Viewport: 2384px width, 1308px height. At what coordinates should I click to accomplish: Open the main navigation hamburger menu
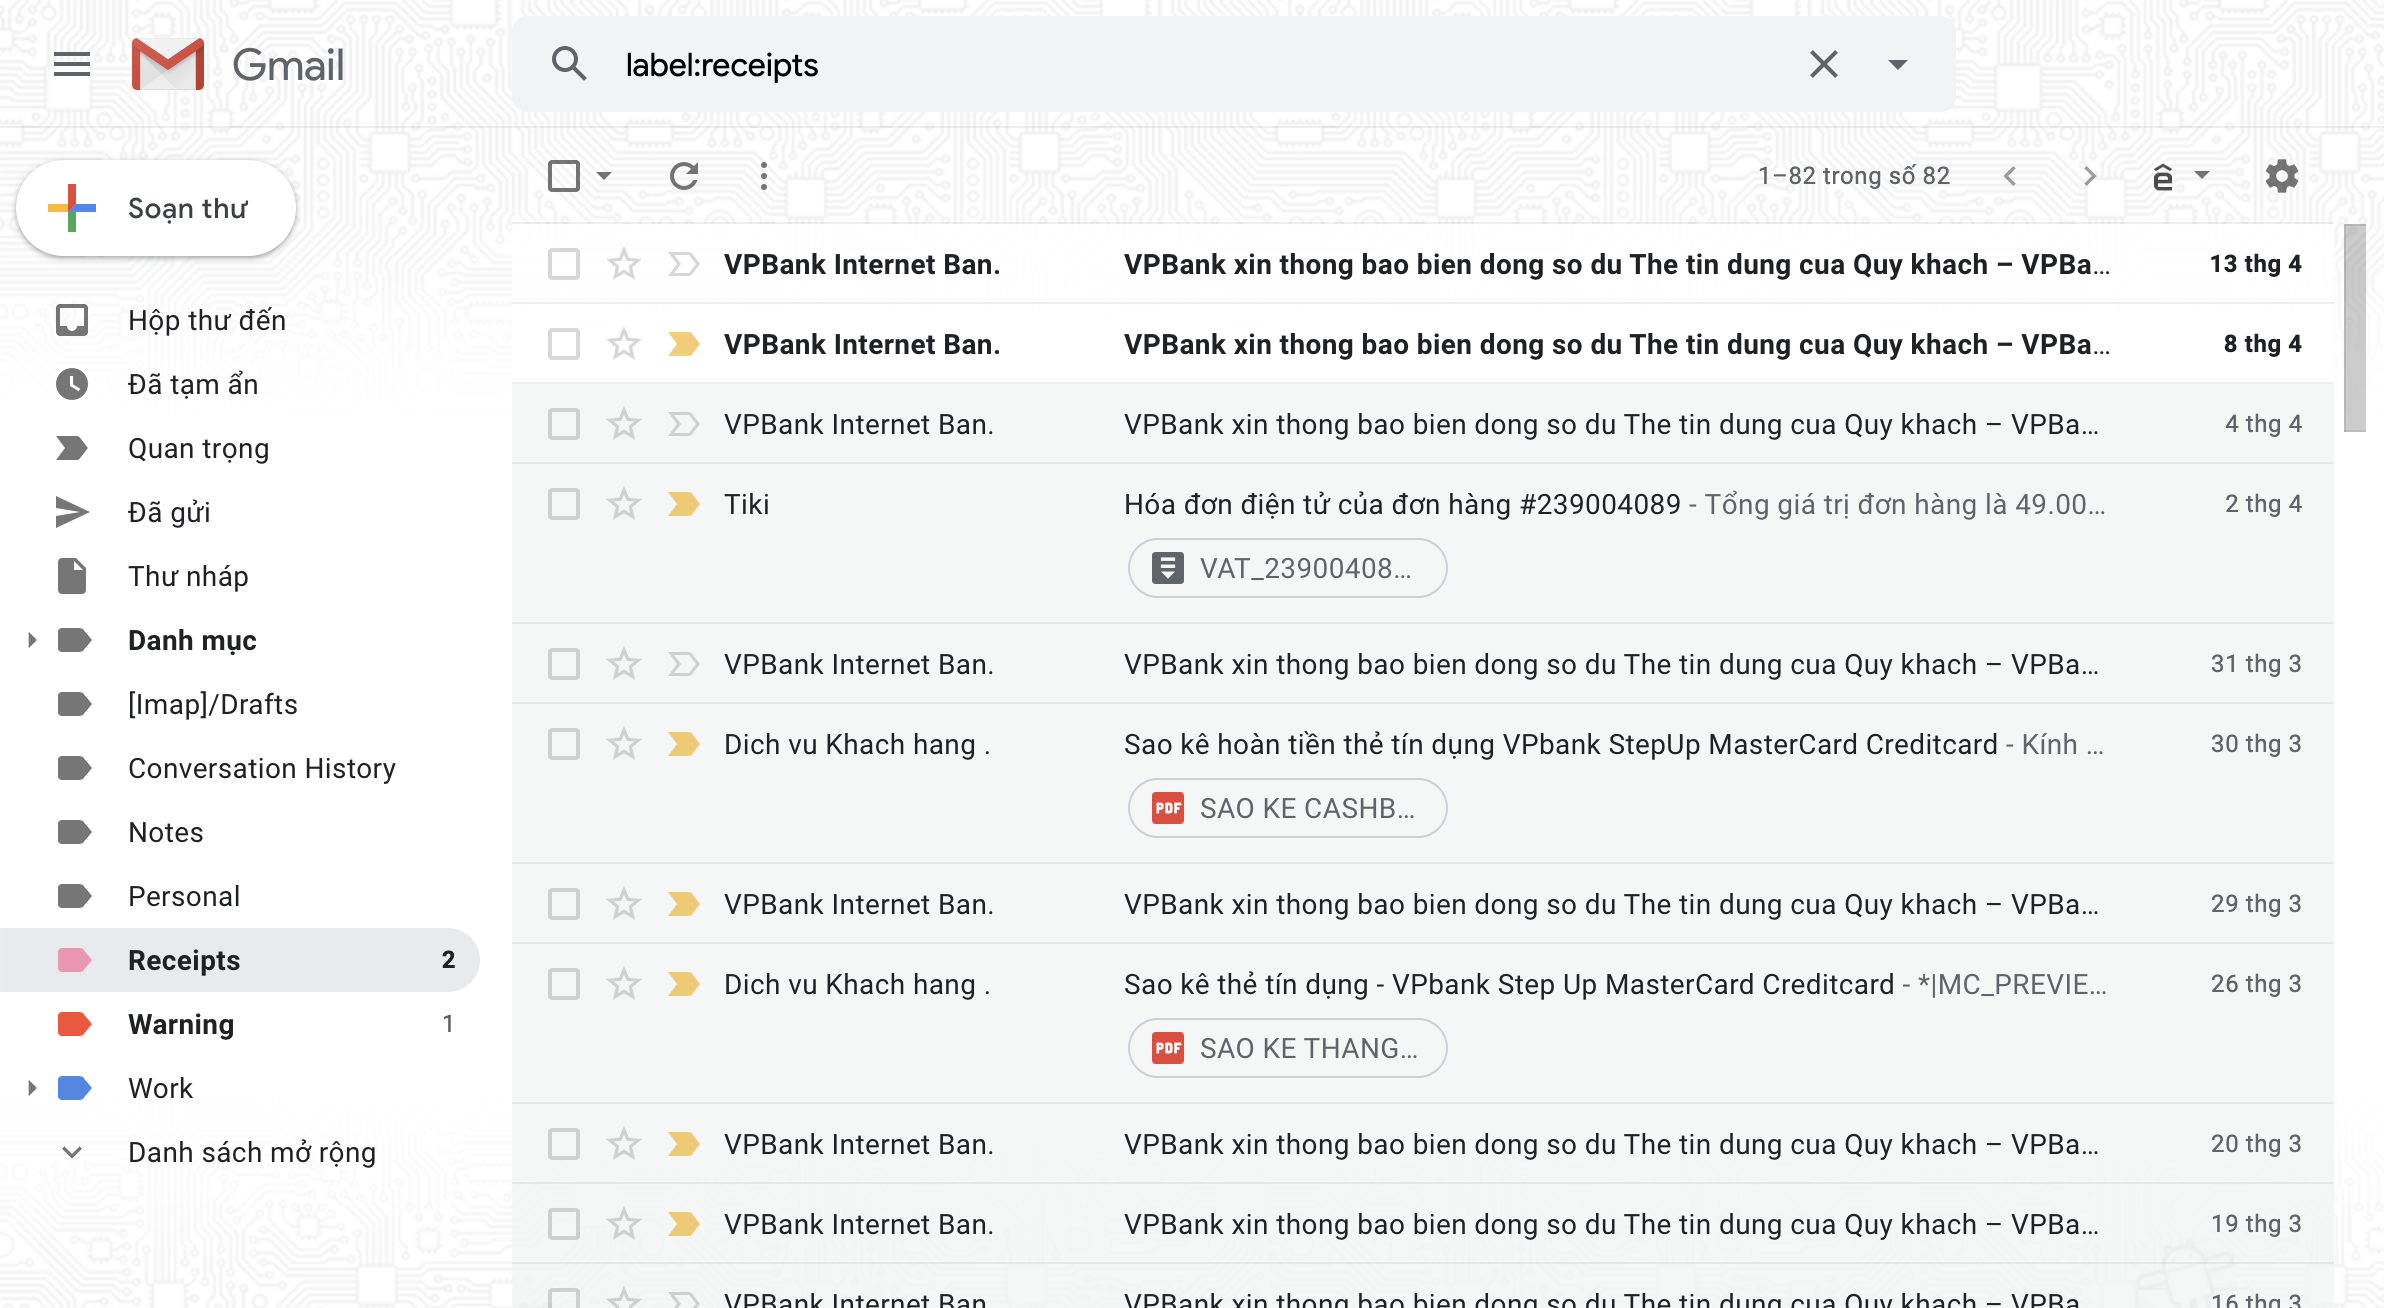71,64
